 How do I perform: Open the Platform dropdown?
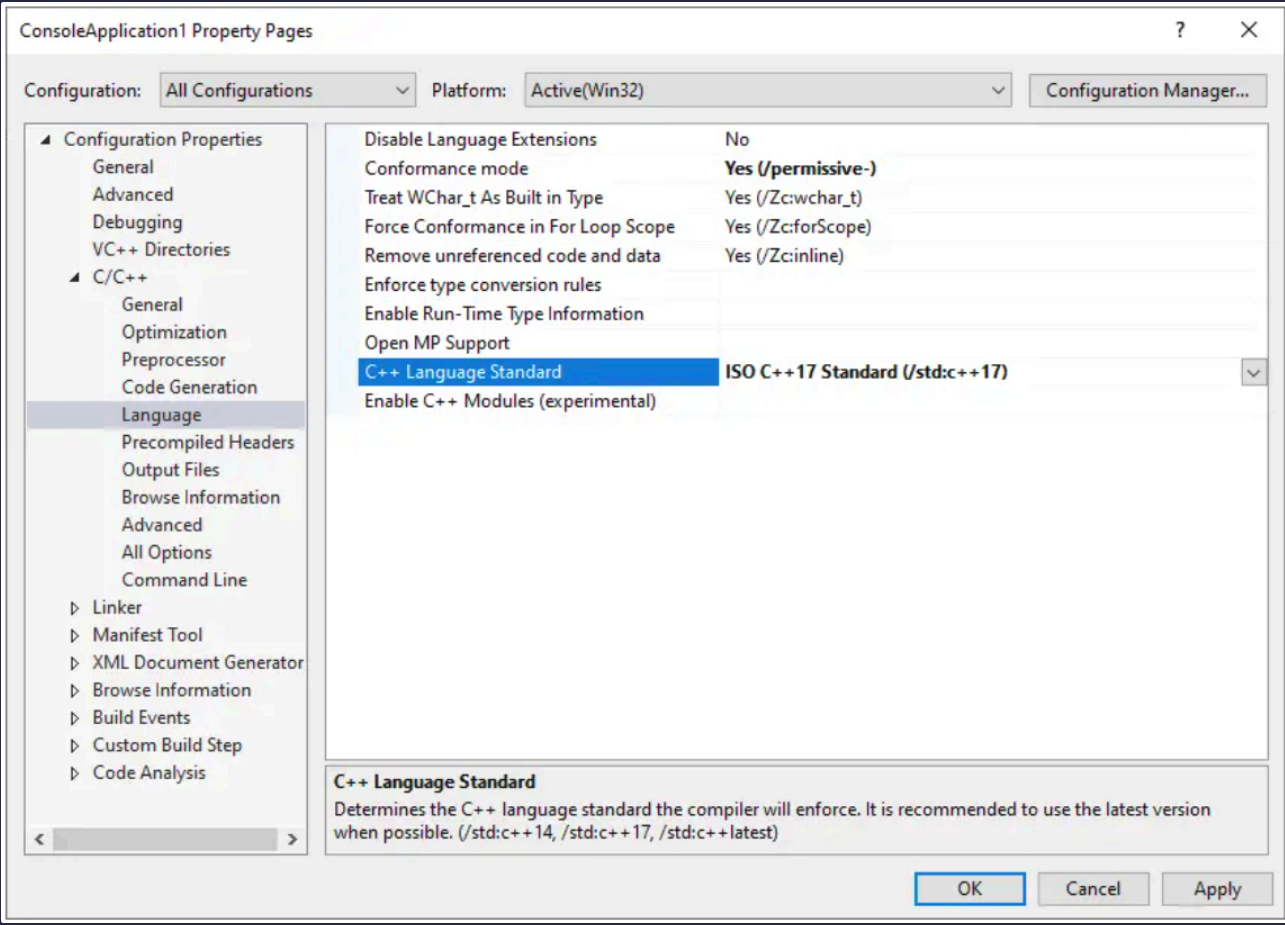pyautogui.click(x=768, y=90)
